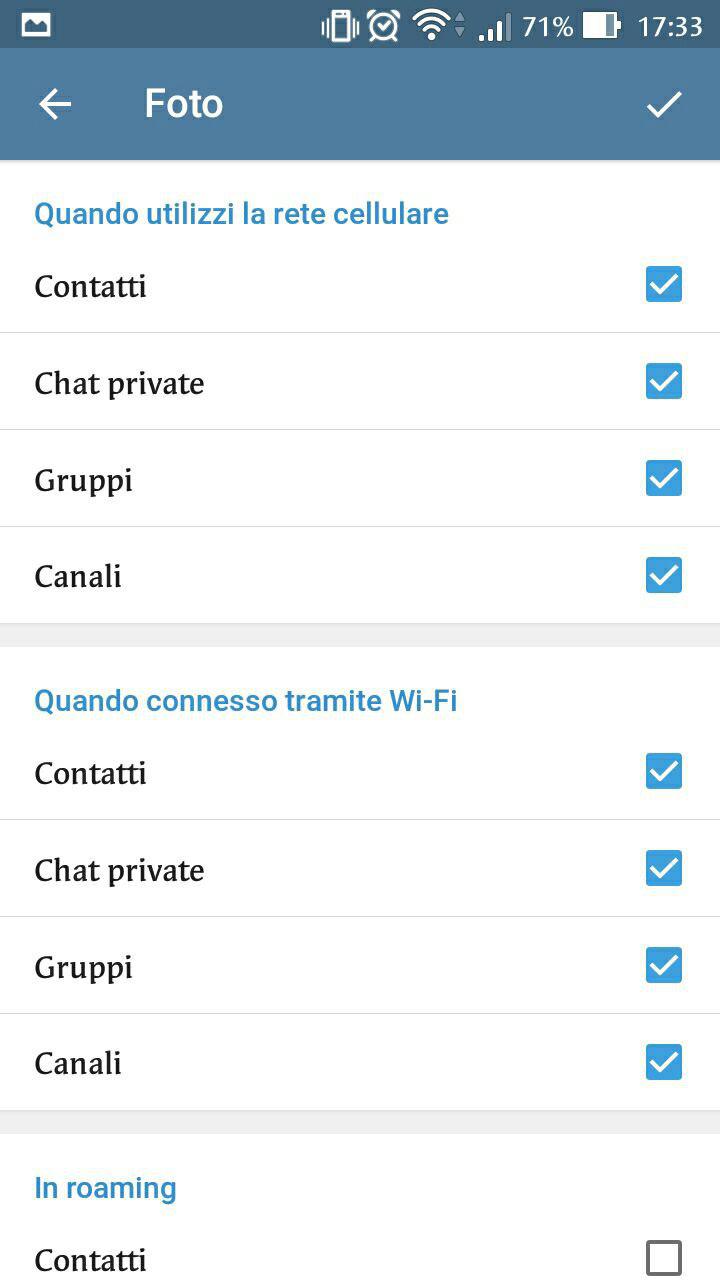Tap the battery status icon
720x1280 pixels.
click(601, 25)
